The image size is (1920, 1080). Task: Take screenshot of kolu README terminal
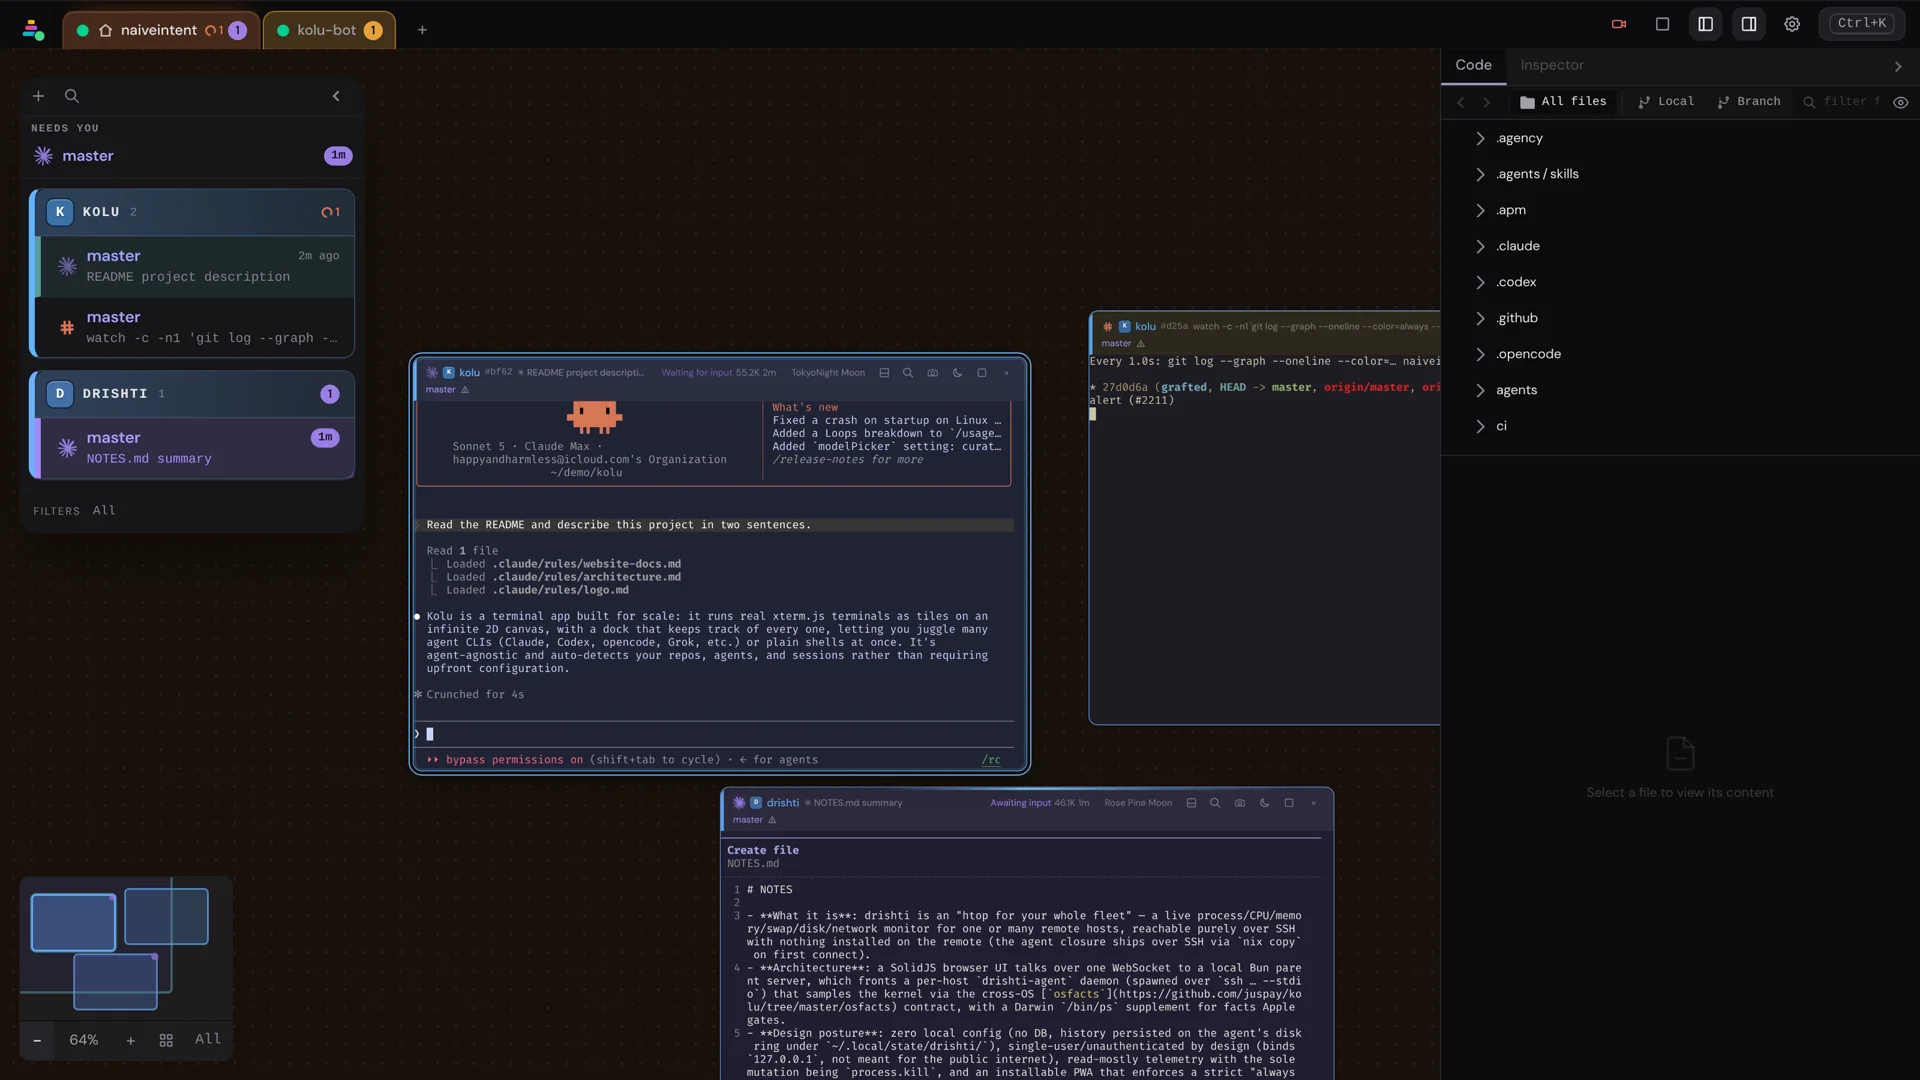pos(933,373)
